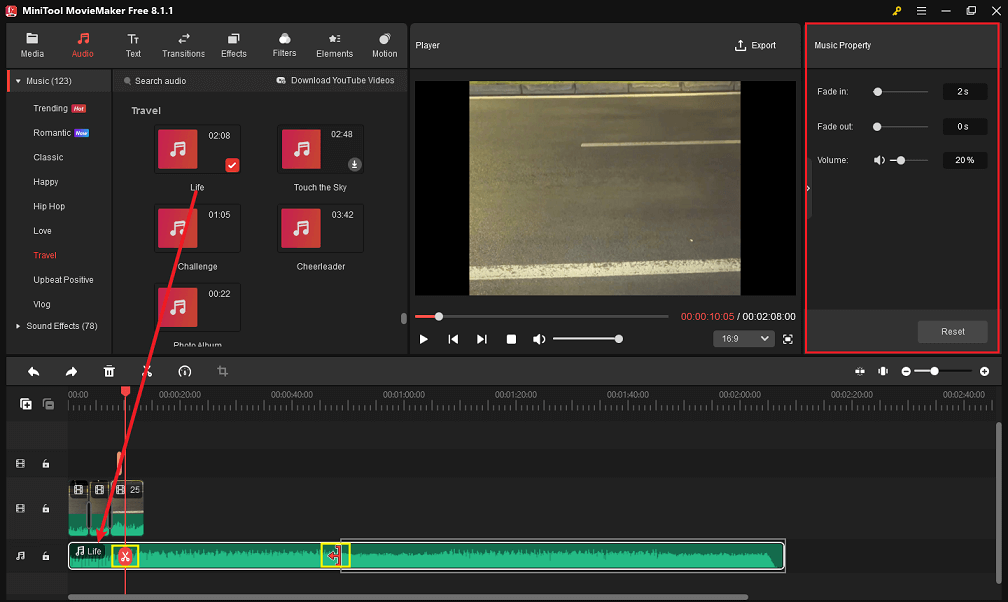This screenshot has height=602, width=1008.
Task: Select the Hip Hop music category
Action: point(49,206)
